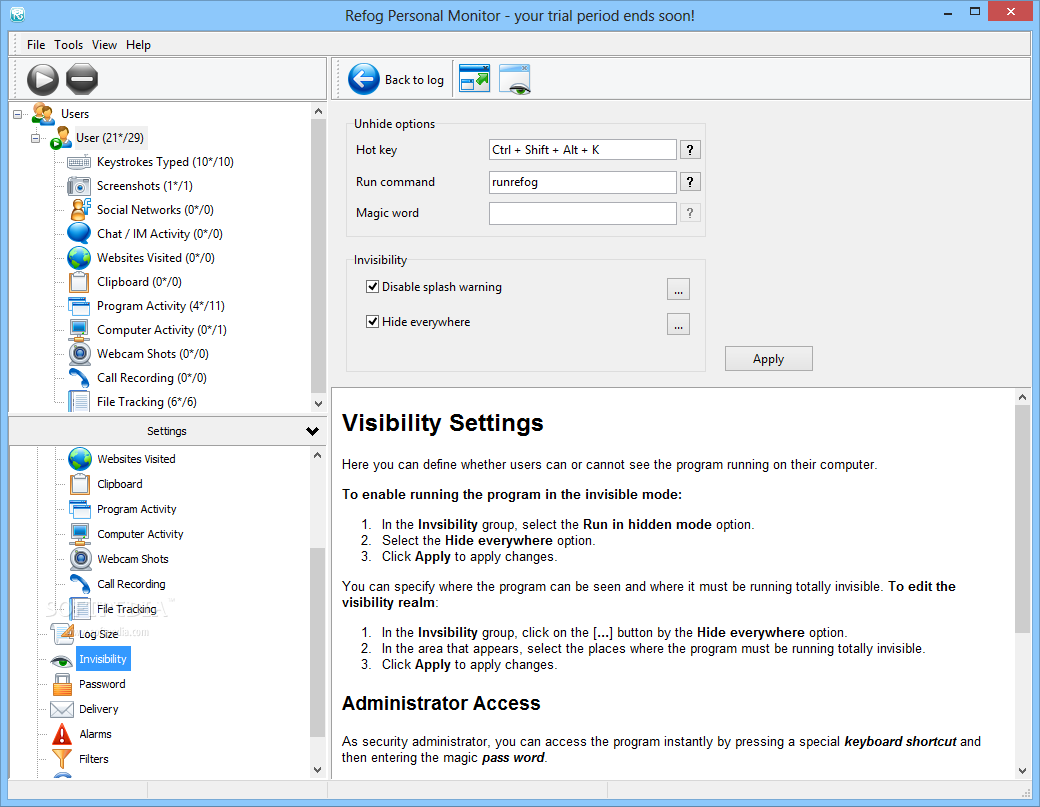Select Program Activity (4*/11) row

coord(161,306)
